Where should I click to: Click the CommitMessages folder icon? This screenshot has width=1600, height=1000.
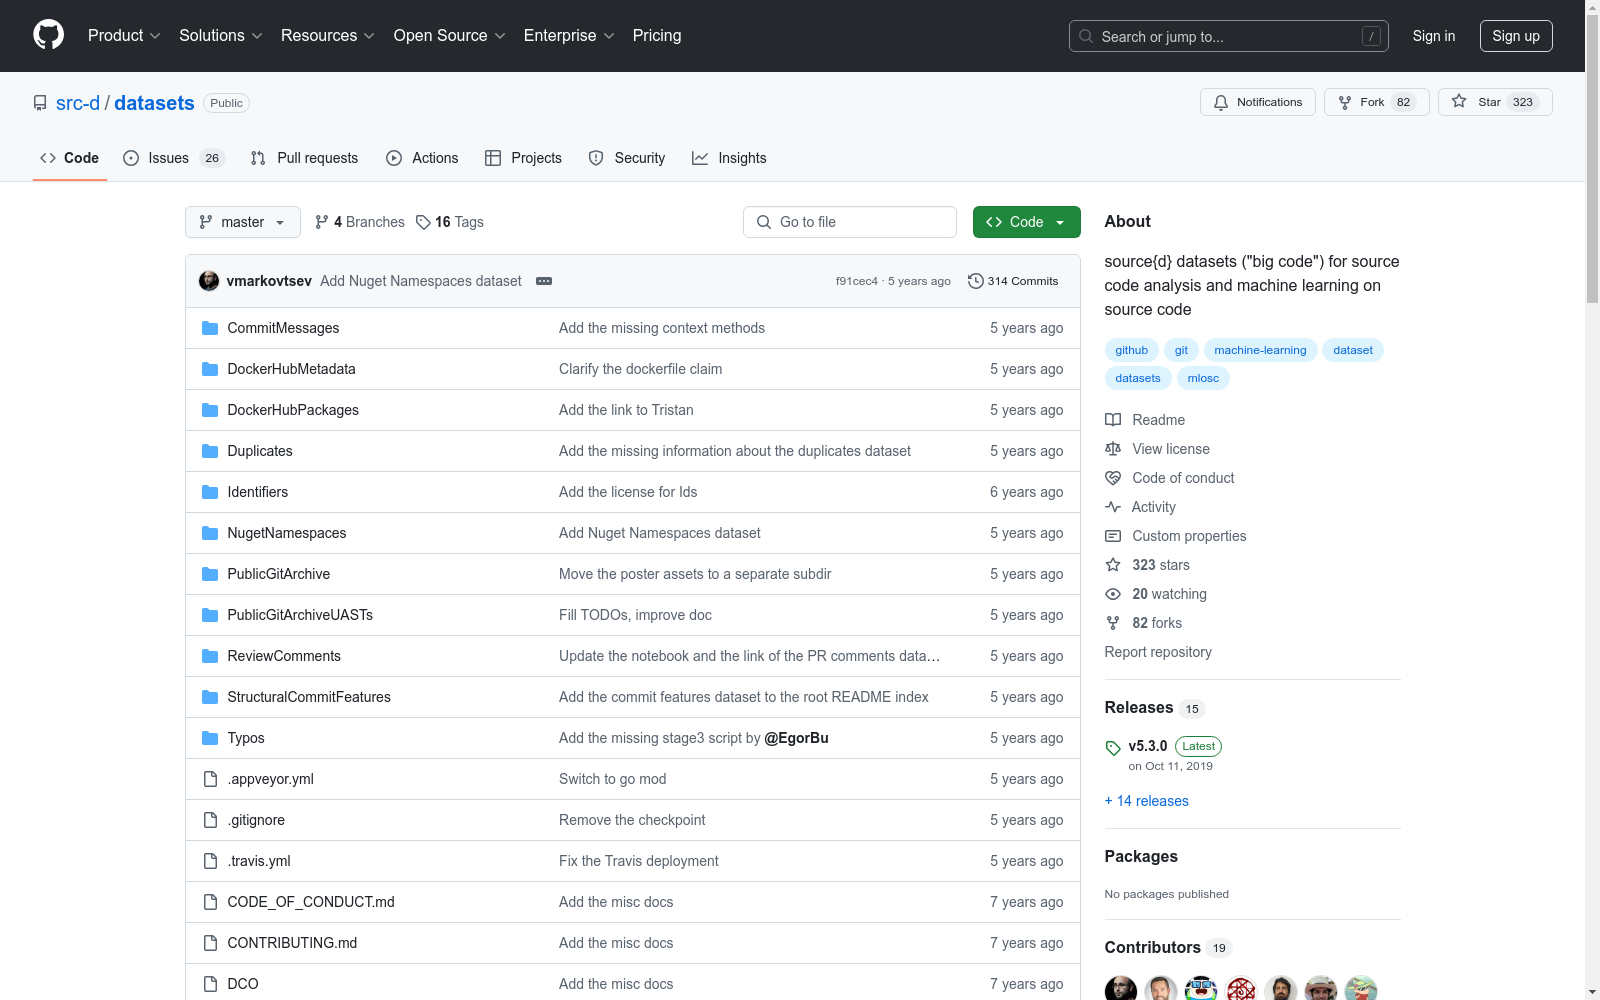pyautogui.click(x=210, y=328)
